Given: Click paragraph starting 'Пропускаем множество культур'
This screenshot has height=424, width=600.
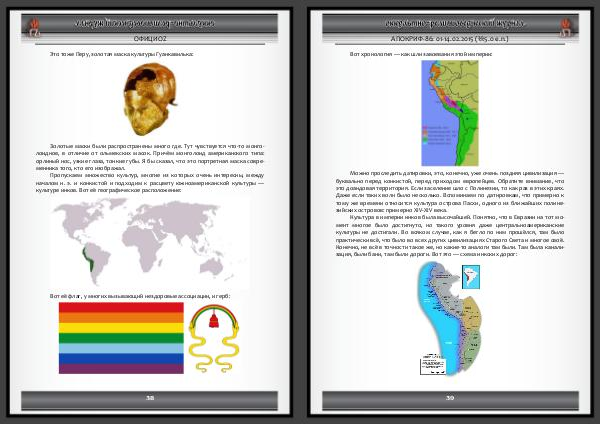Looking at the screenshot, I should tap(150, 183).
